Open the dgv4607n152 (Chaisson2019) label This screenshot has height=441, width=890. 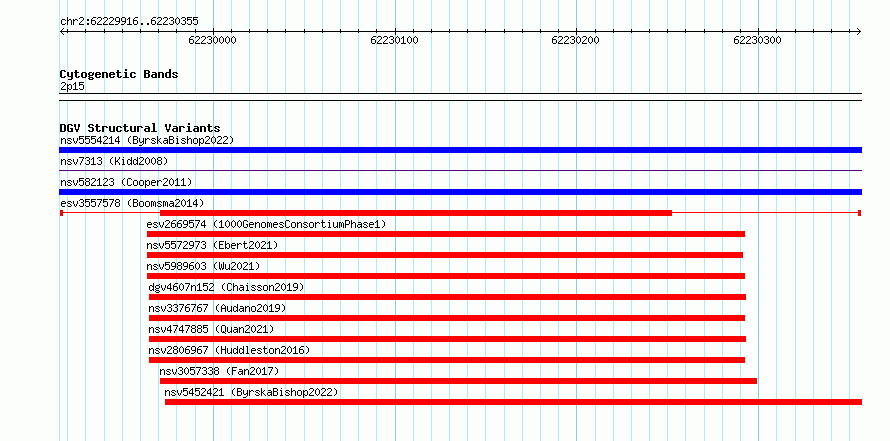coord(226,287)
